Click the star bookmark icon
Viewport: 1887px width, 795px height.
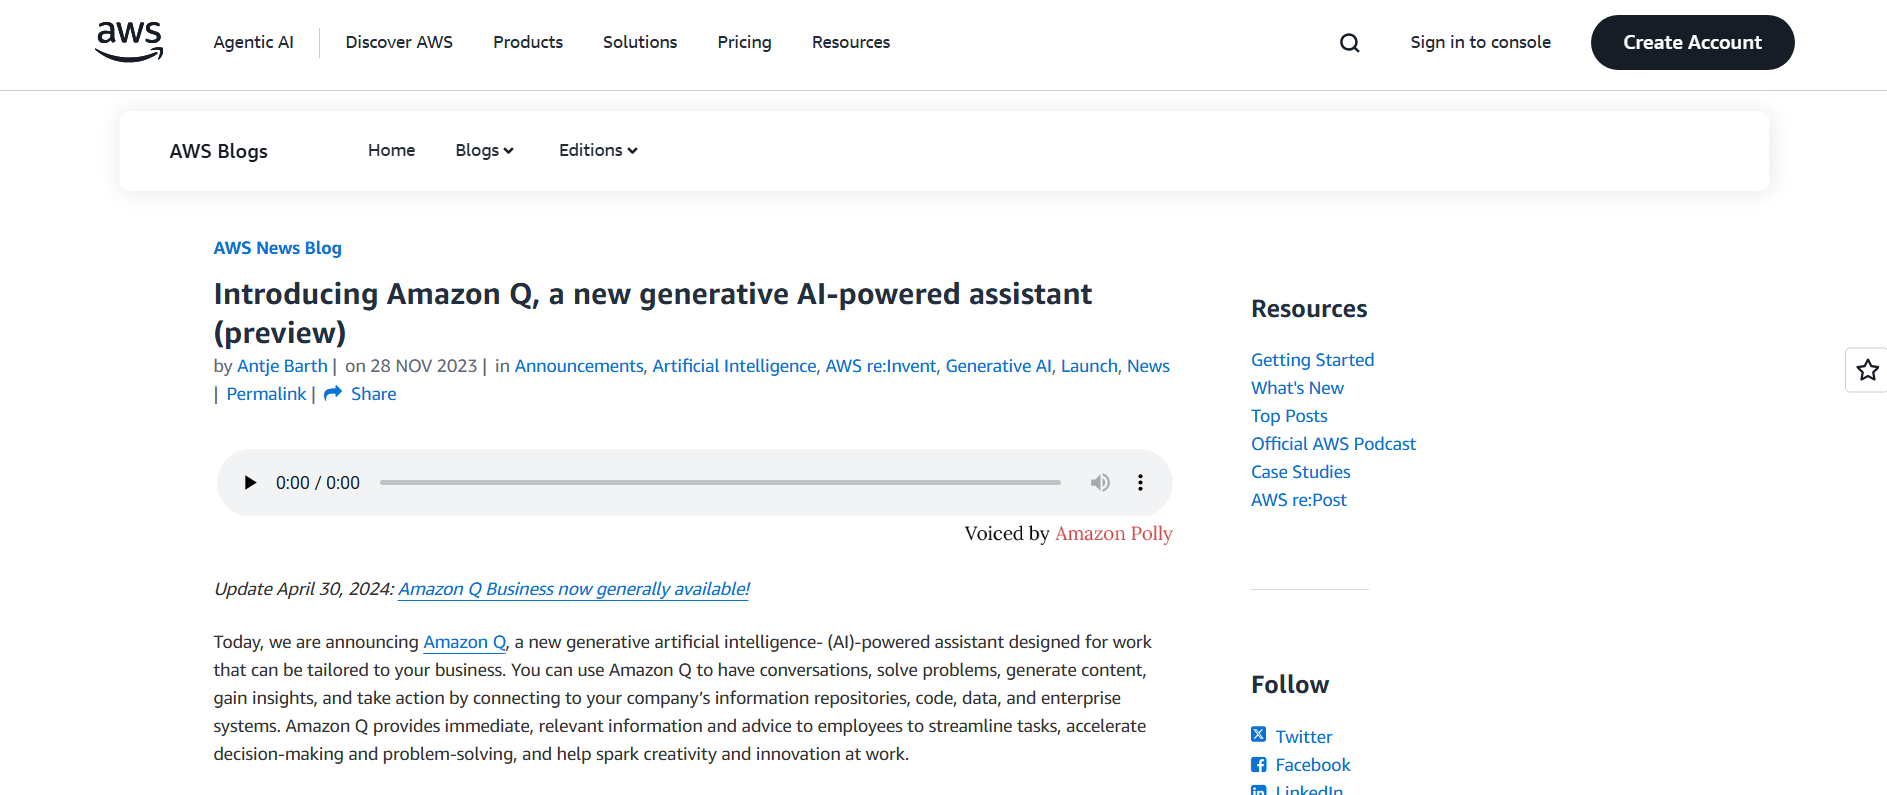[x=1866, y=371]
